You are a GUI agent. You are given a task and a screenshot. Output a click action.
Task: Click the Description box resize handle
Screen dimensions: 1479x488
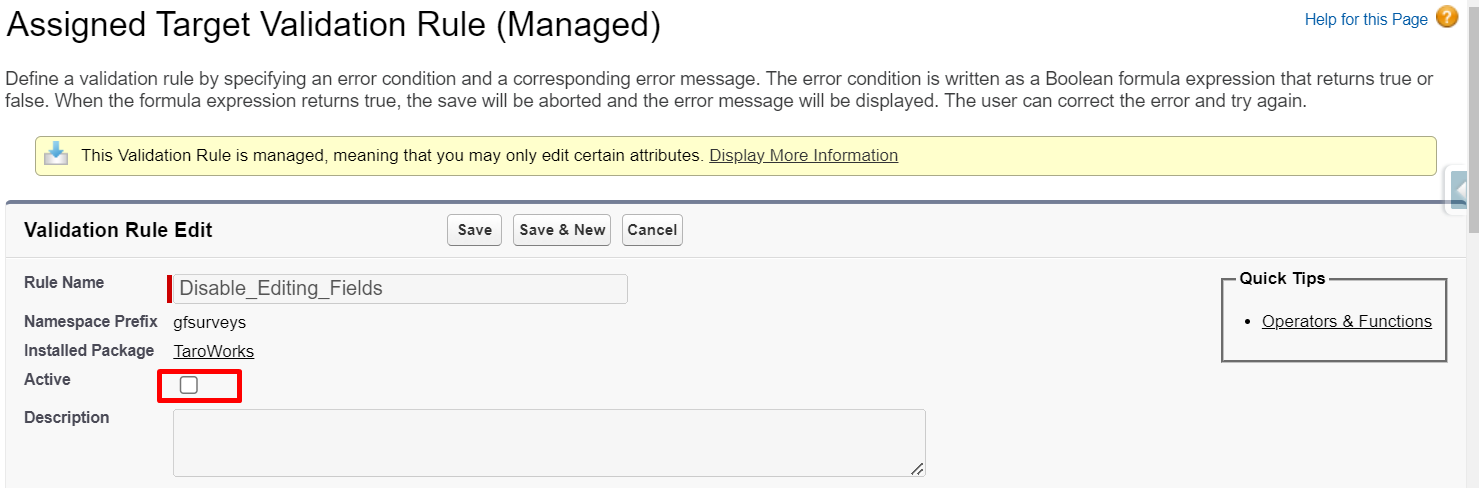(x=917, y=468)
